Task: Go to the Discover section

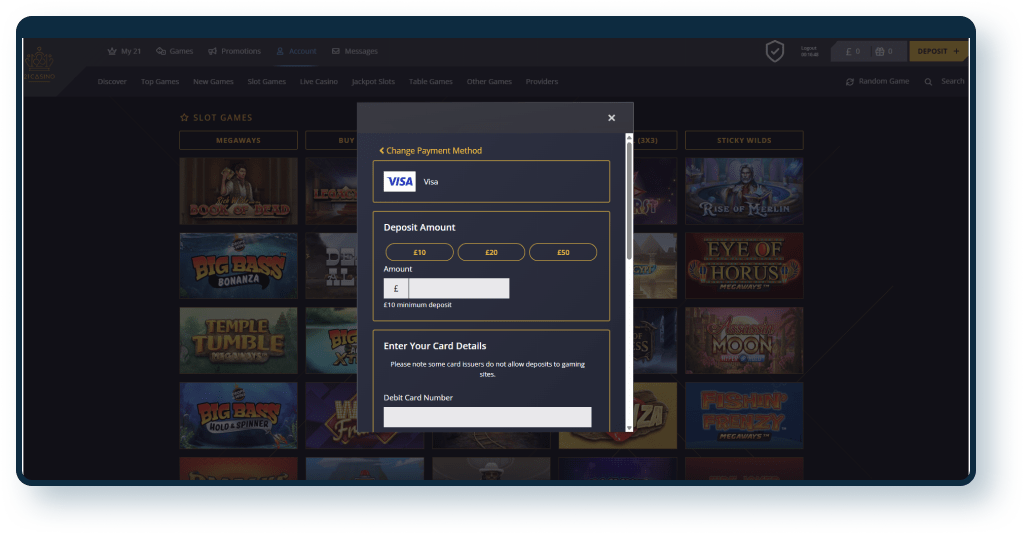Action: (112, 82)
